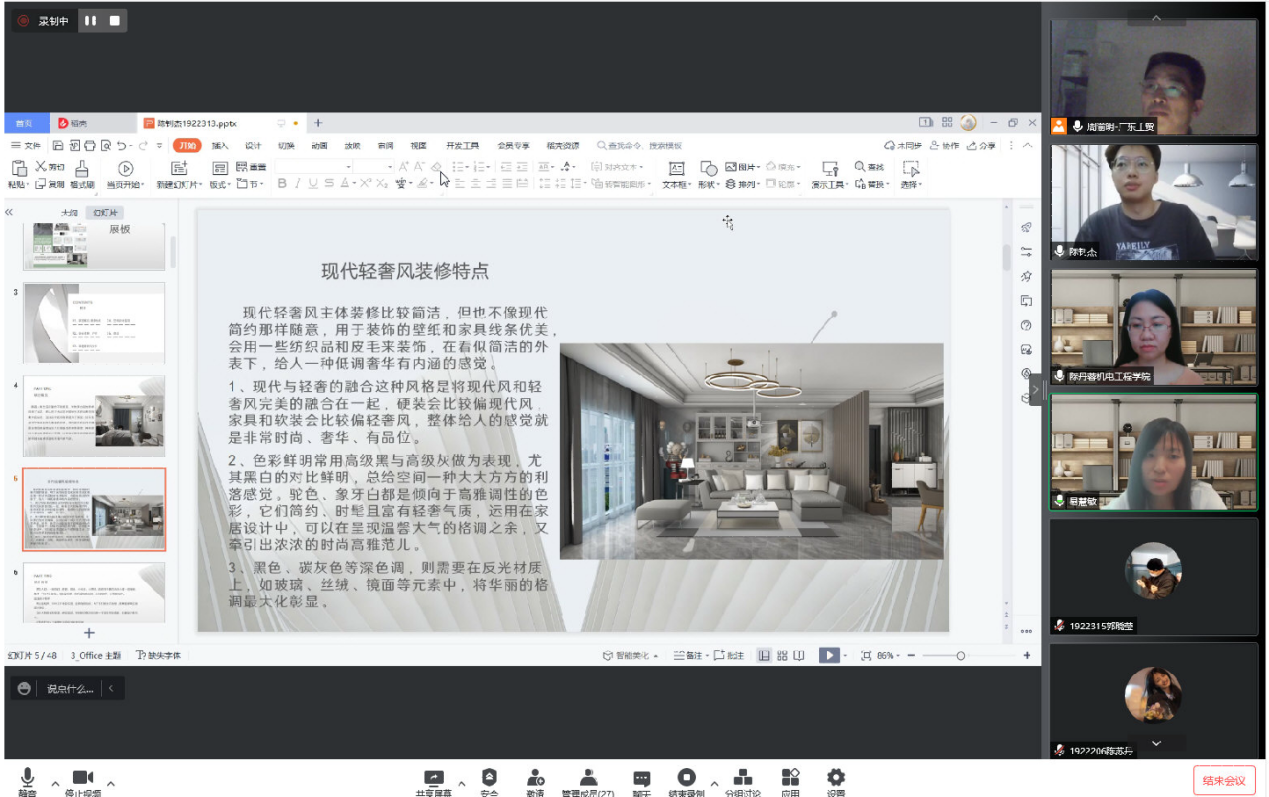Toggle Stop Video camera button
1269x797 pixels.
pyautogui.click(x=82, y=778)
